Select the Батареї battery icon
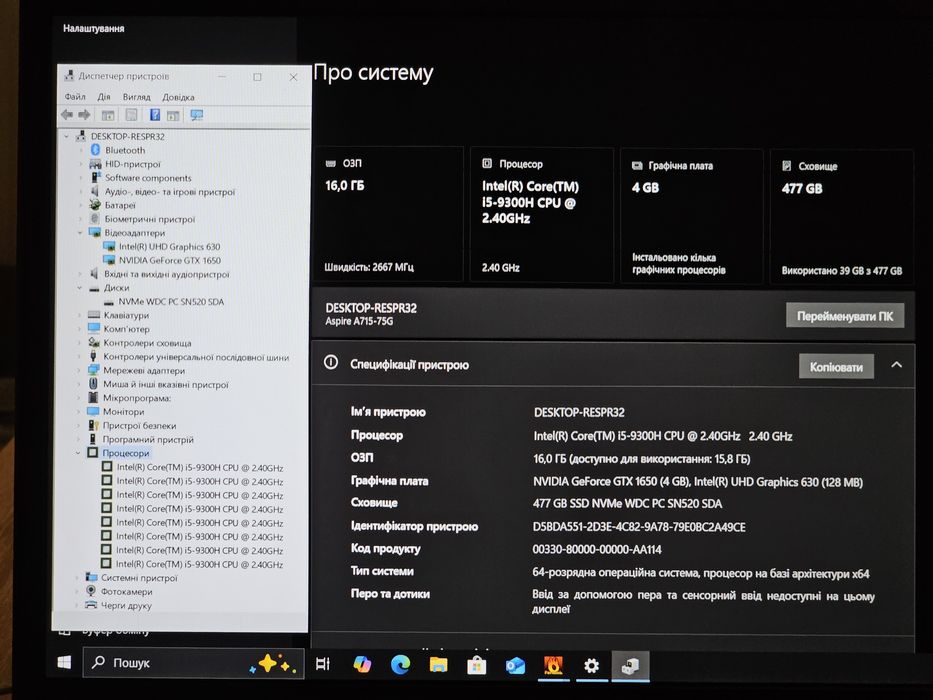The height and width of the screenshot is (700, 933). pyautogui.click(x=95, y=205)
